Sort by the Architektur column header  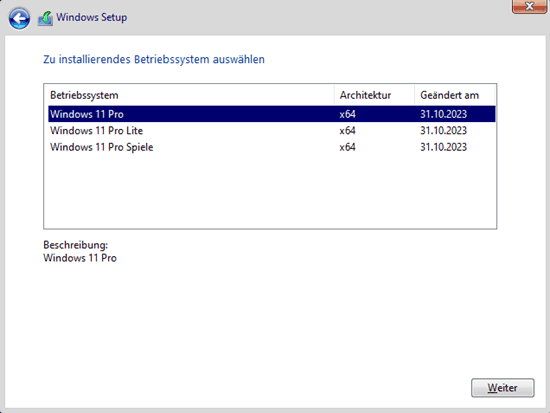tap(374, 95)
